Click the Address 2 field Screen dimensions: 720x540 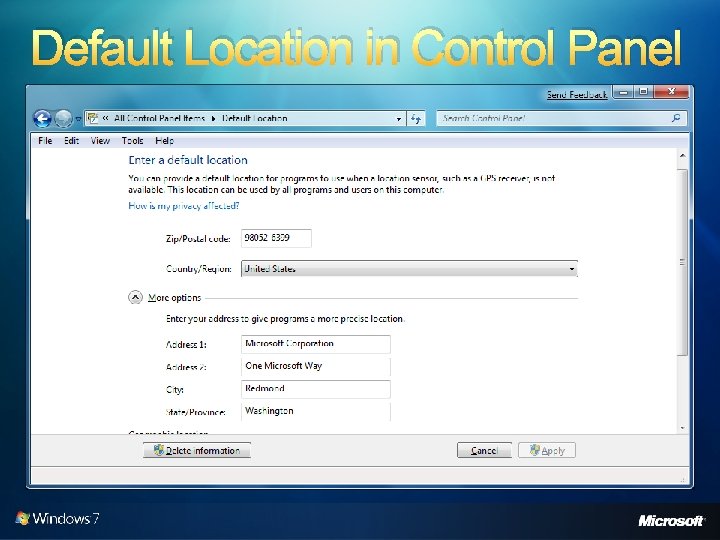[x=316, y=366]
